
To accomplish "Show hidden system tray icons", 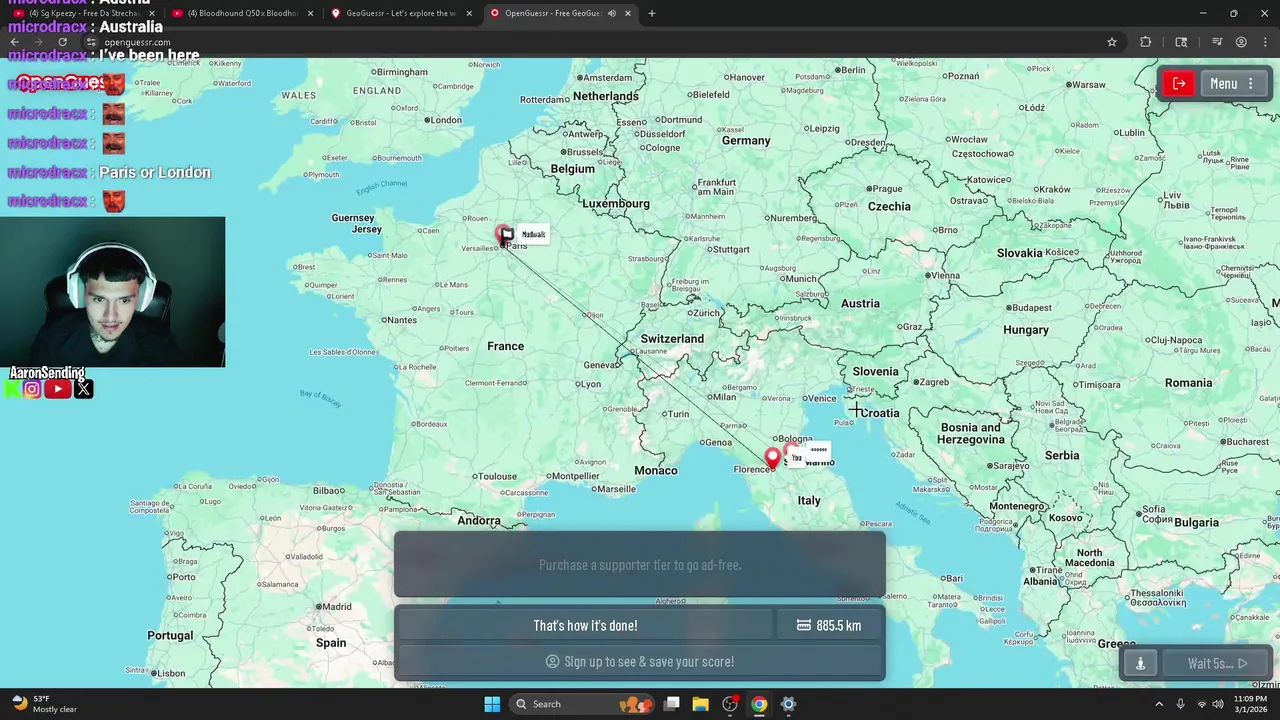I will pyautogui.click(x=1159, y=704).
